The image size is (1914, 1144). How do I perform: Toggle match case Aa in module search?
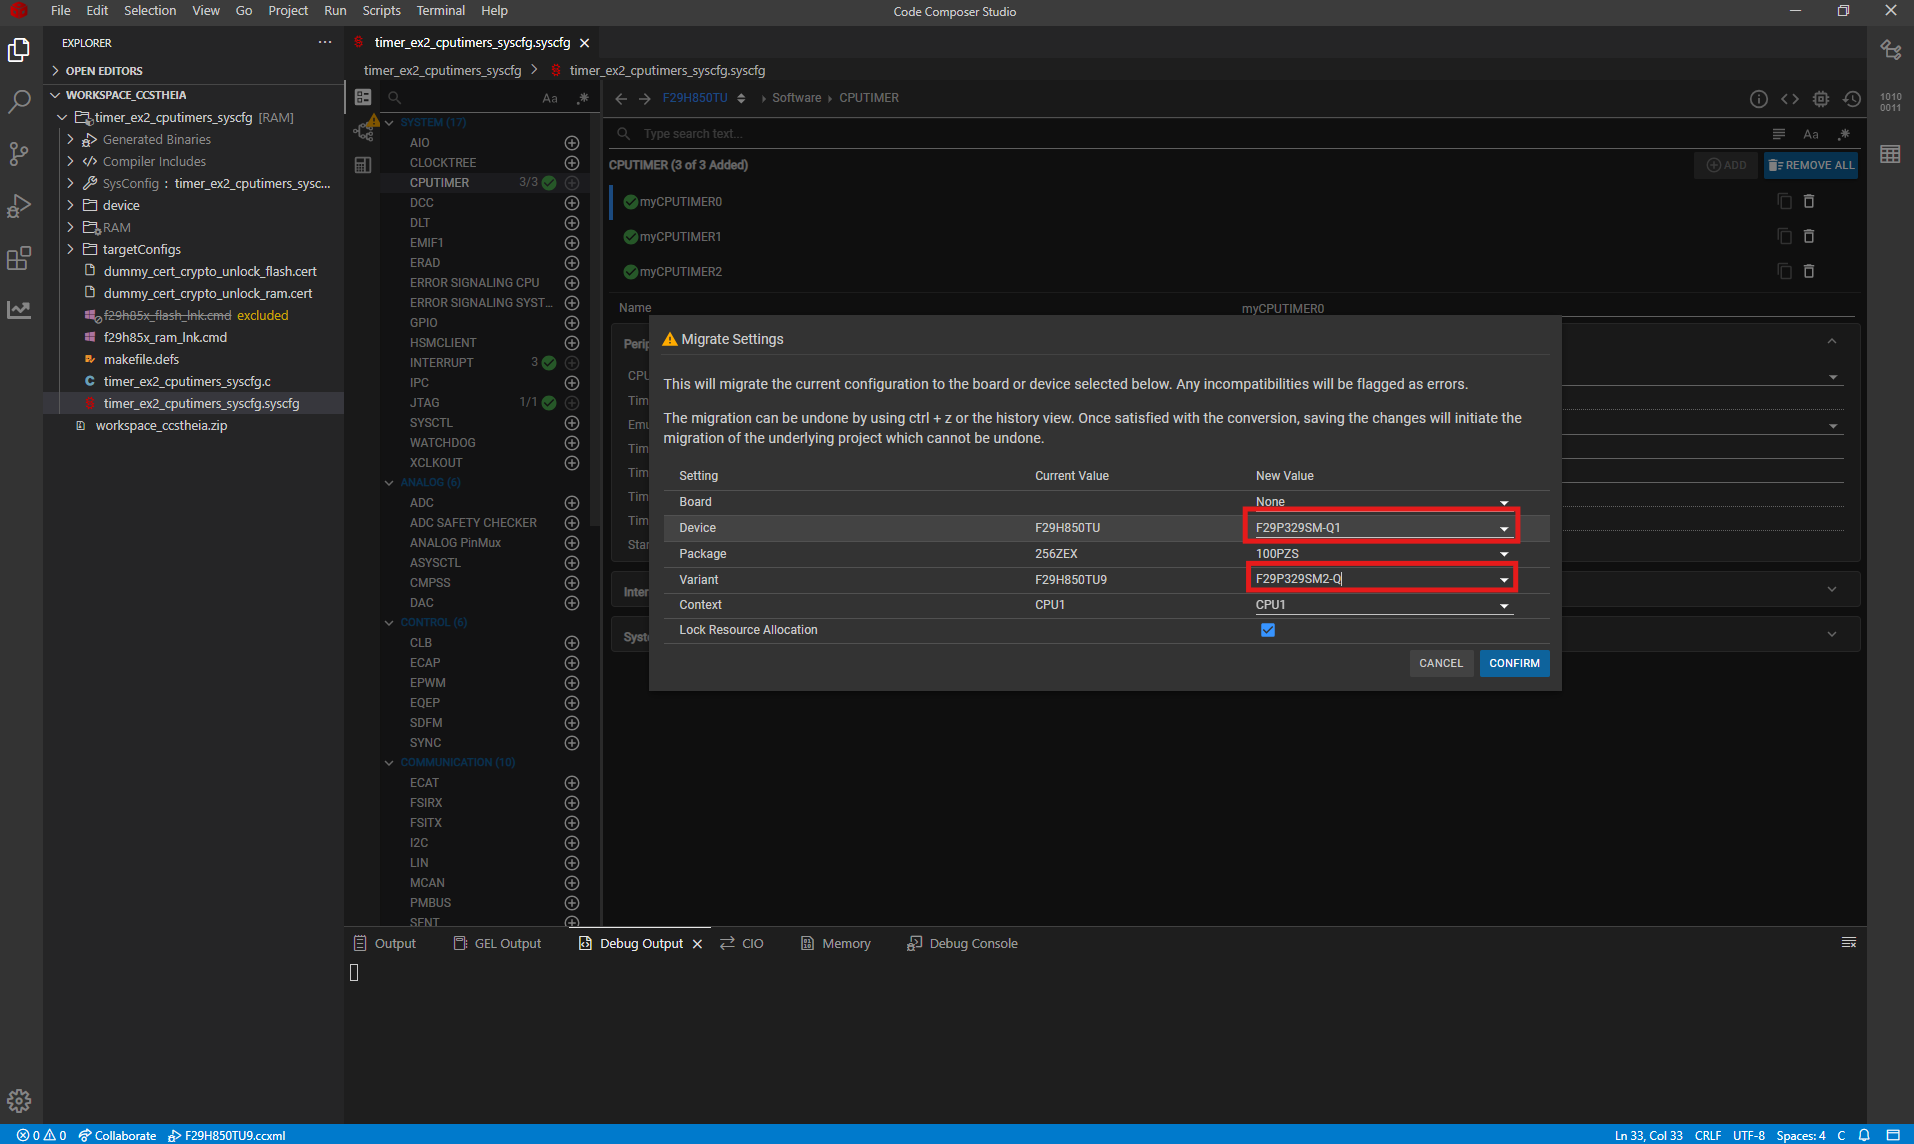point(550,98)
